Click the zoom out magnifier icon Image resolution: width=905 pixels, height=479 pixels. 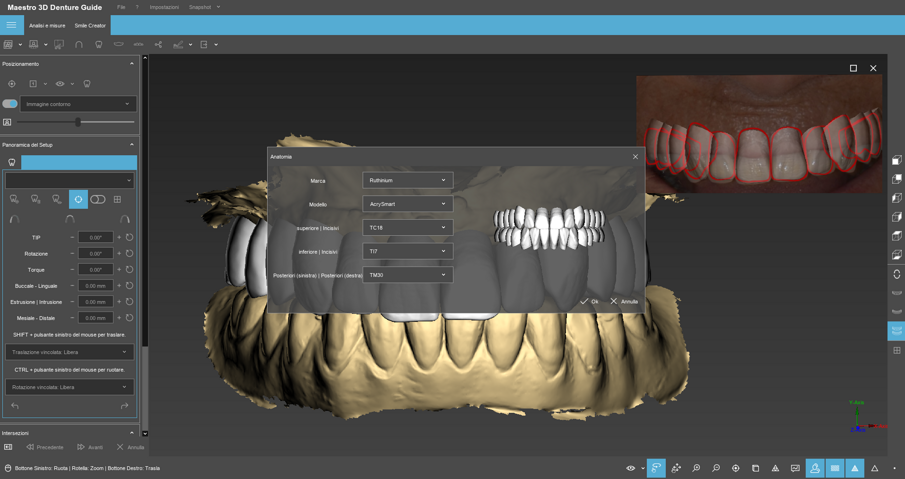pyautogui.click(x=716, y=468)
